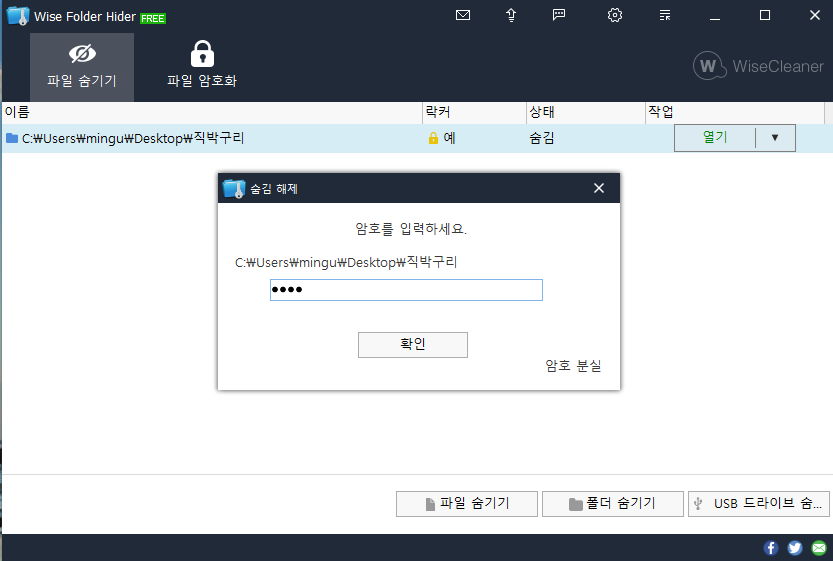
Task: Switch to 파일 숨기기 tab
Action: click(x=82, y=67)
